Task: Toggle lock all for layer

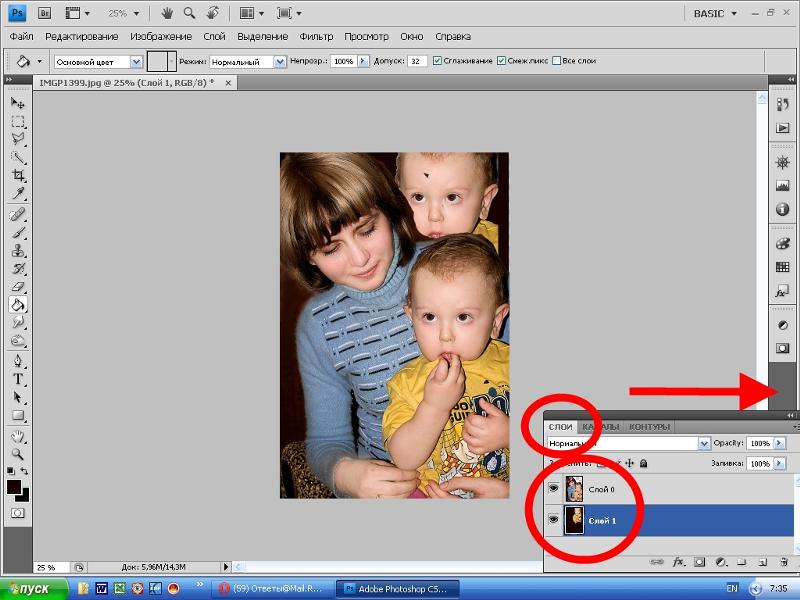Action: 643,463
